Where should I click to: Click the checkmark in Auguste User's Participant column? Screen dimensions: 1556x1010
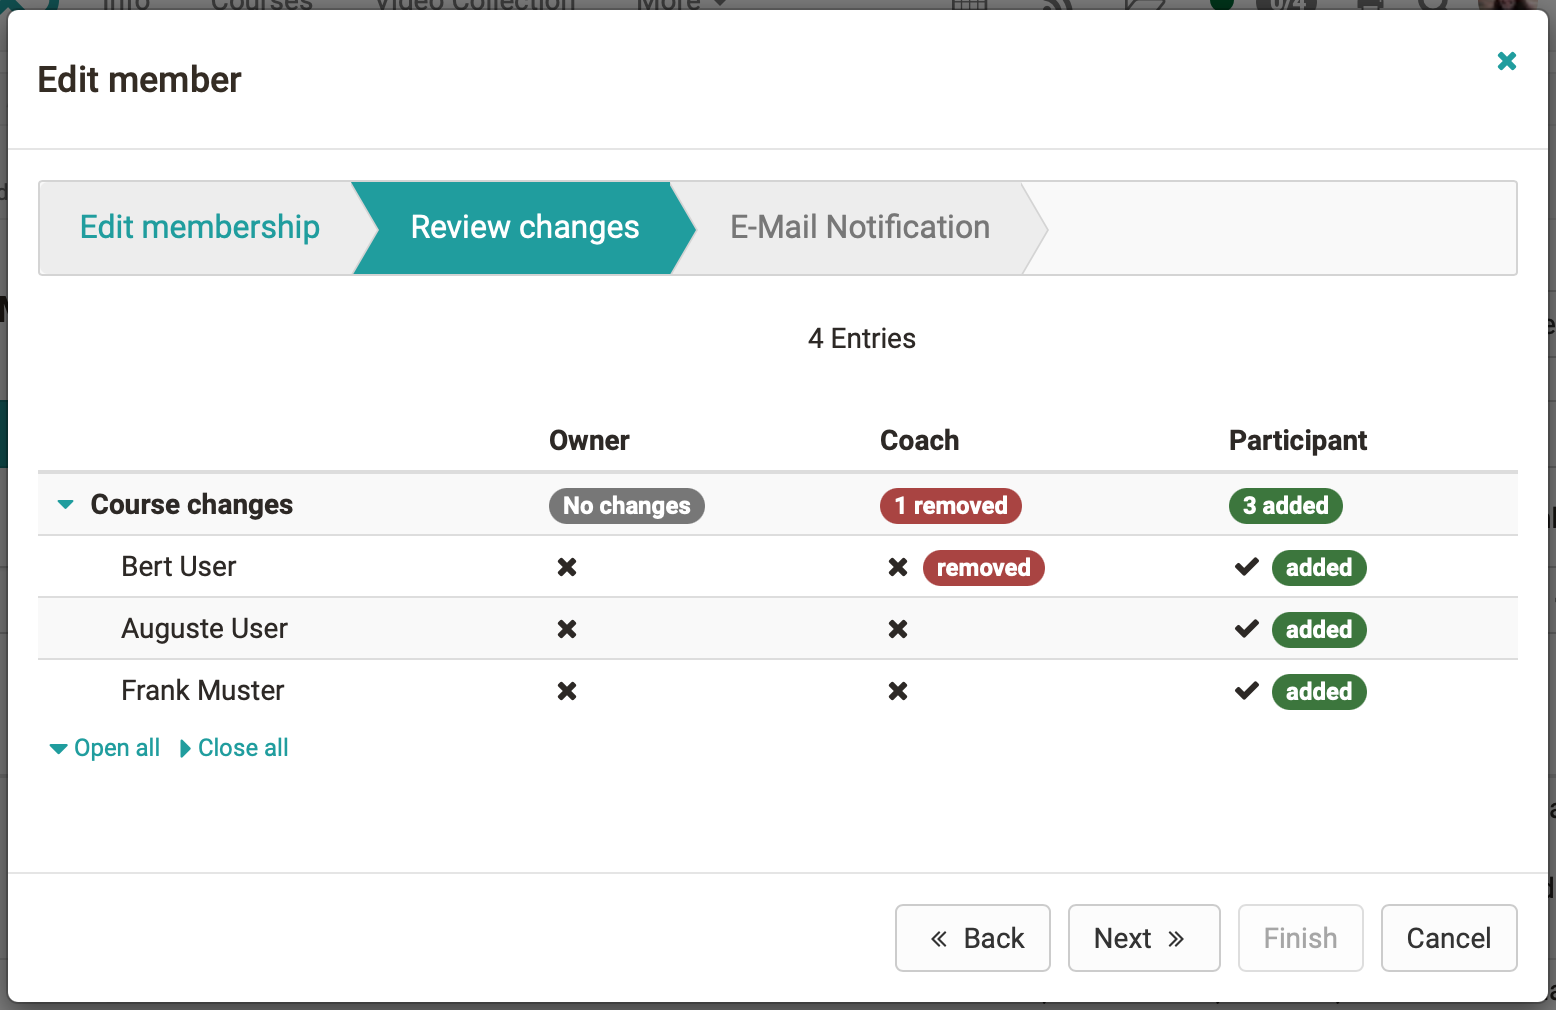[1246, 629]
